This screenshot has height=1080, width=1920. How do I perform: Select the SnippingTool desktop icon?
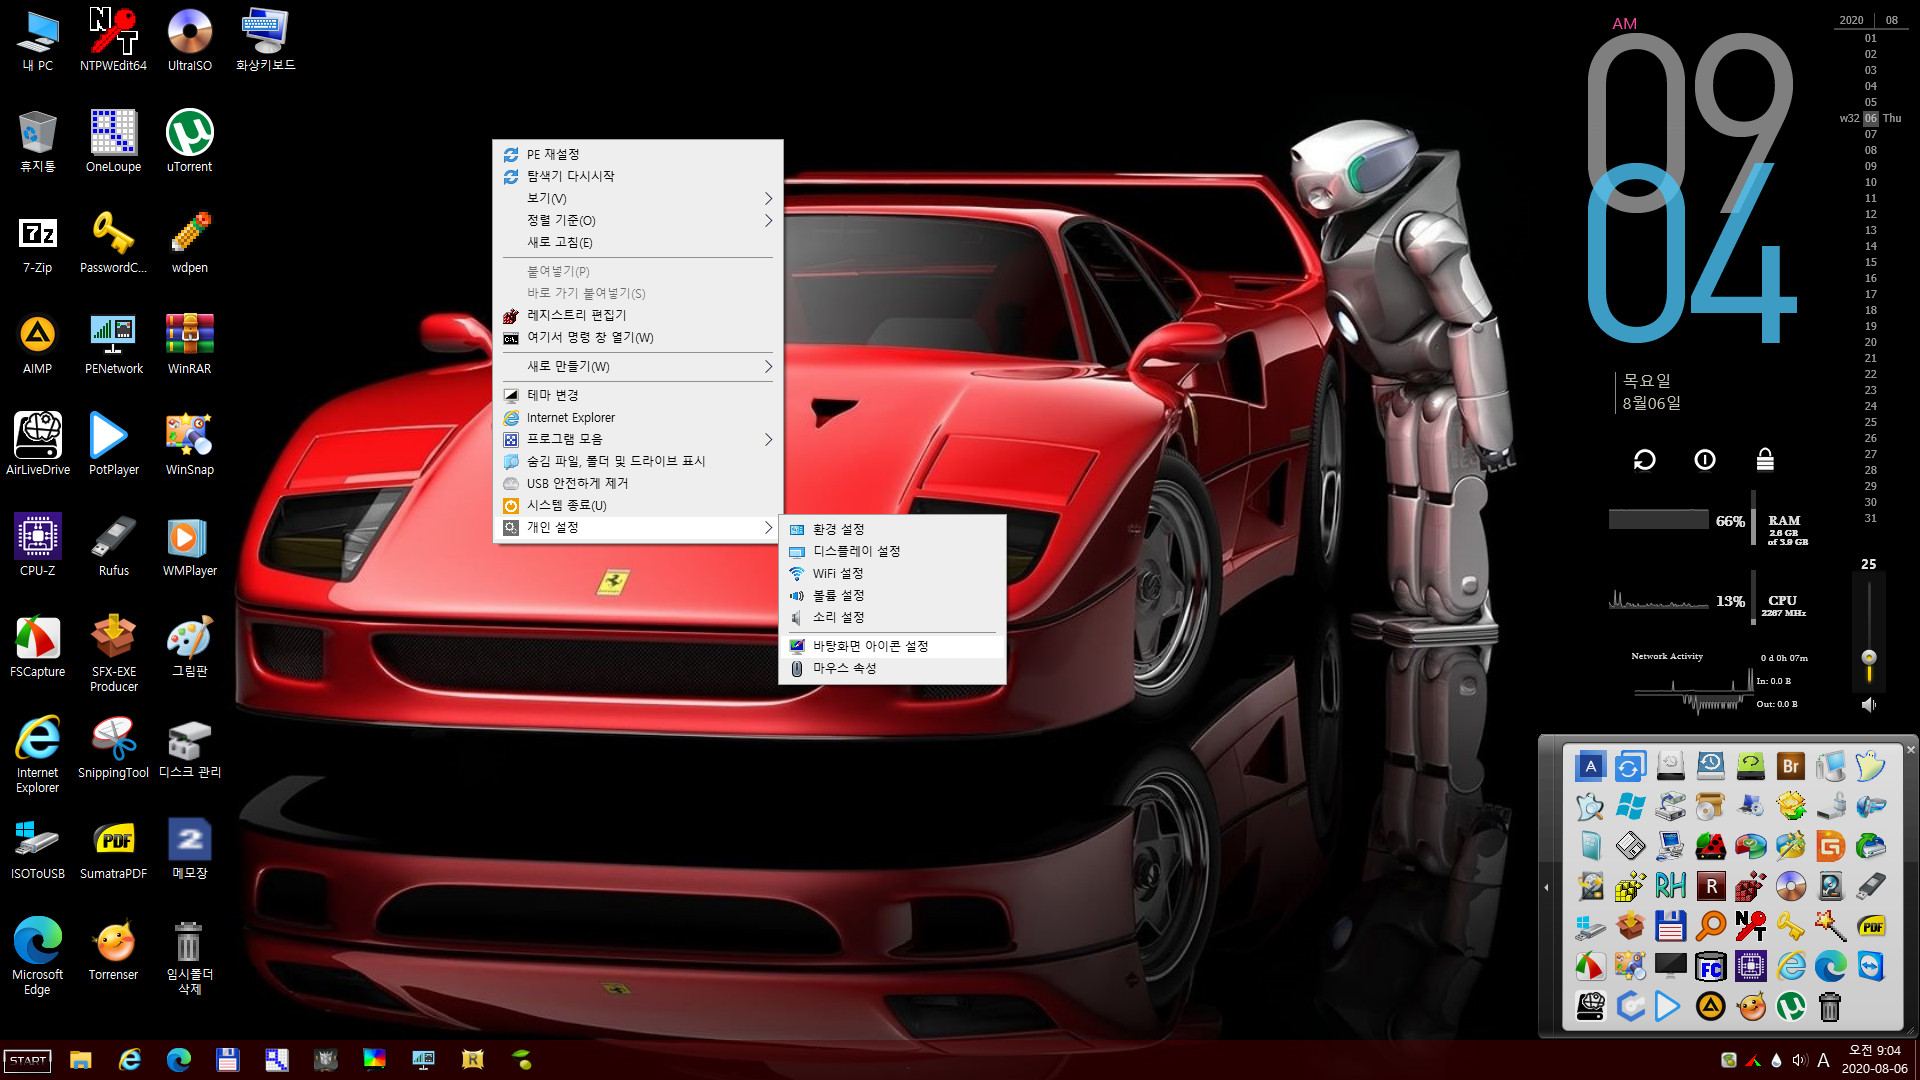coord(113,747)
